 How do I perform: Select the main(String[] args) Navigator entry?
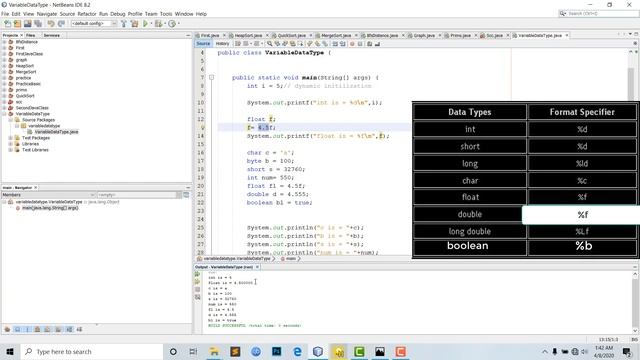coord(50,208)
